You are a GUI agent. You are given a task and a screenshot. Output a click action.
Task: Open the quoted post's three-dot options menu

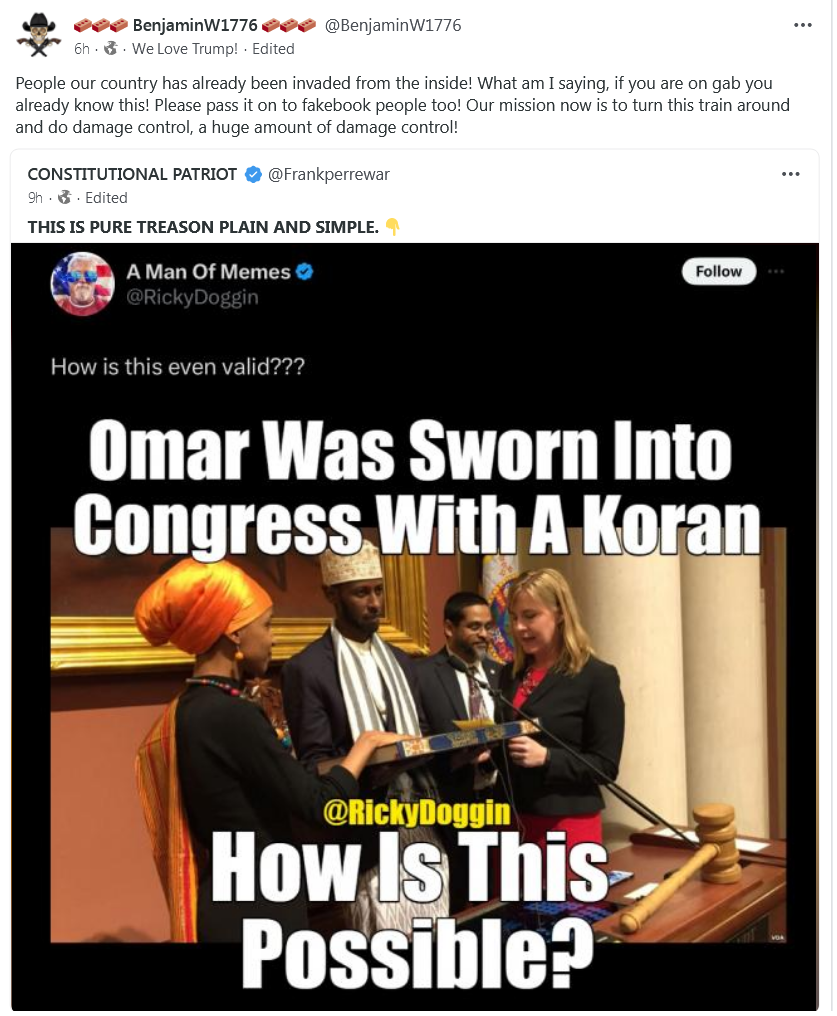(790, 174)
